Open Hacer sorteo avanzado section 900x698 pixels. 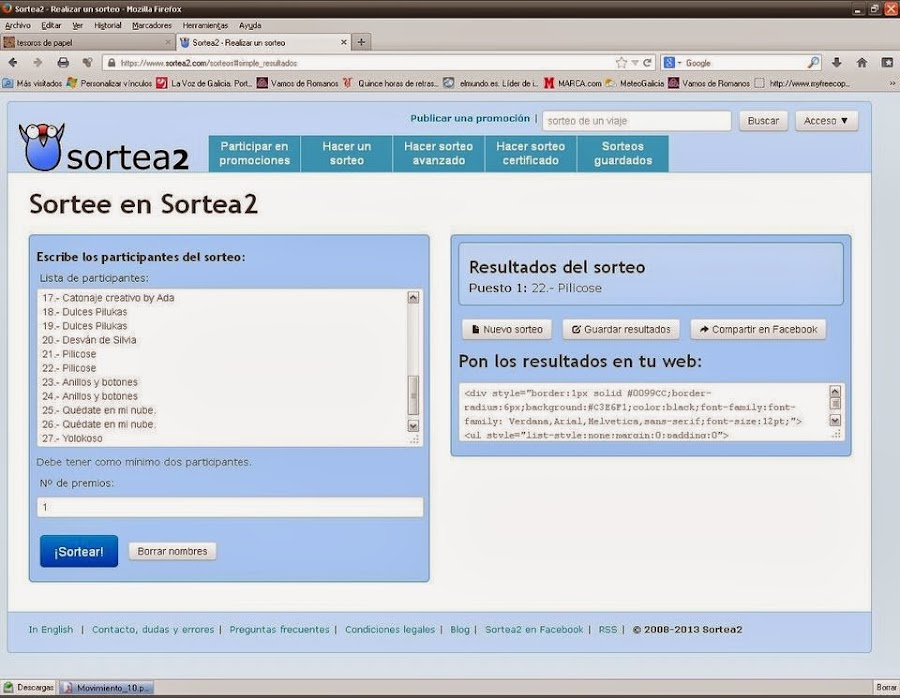[439, 154]
